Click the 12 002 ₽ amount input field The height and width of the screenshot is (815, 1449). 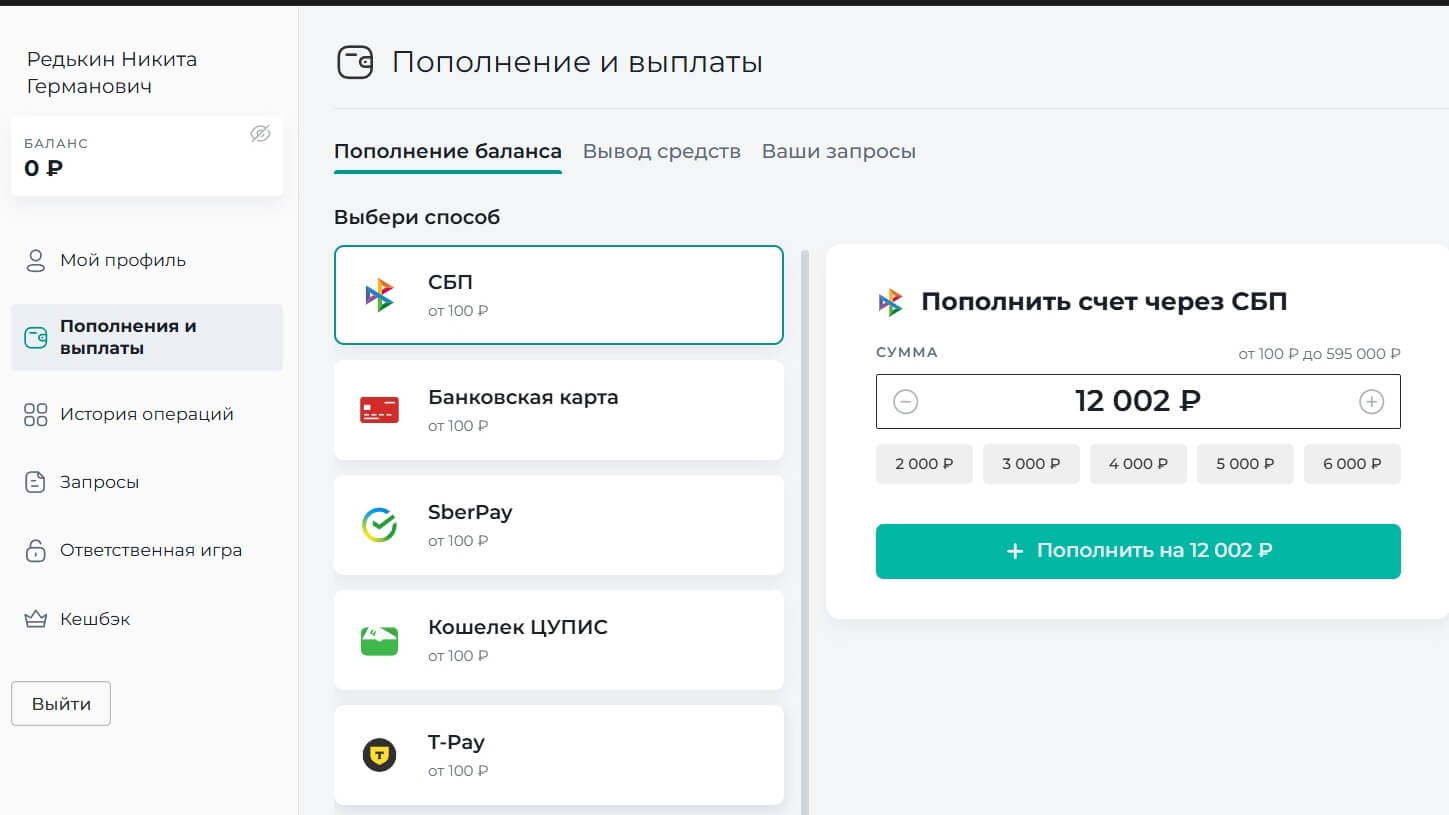[x=1137, y=402]
